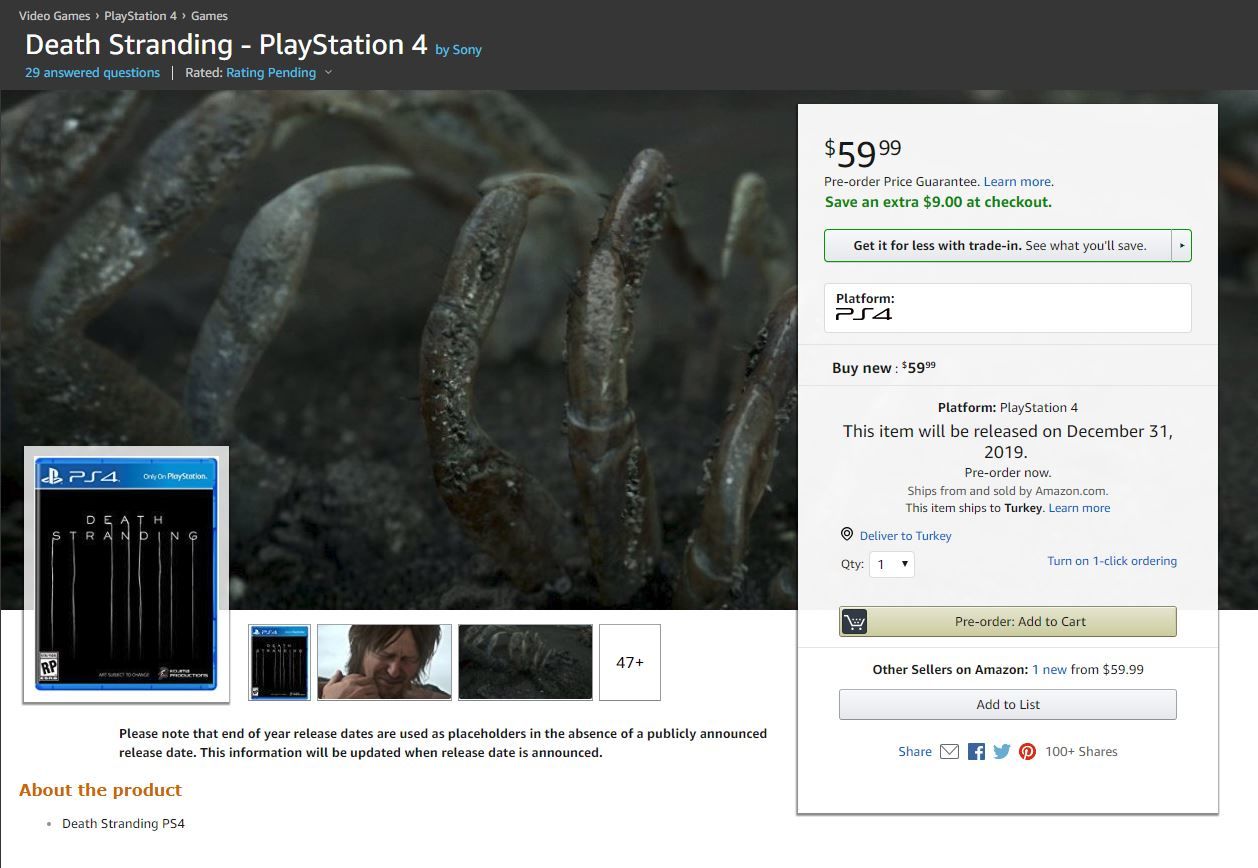The image size is (1258, 868).
Task: Click Ships from and sold by Amazon.com text
Action: point(1008,491)
